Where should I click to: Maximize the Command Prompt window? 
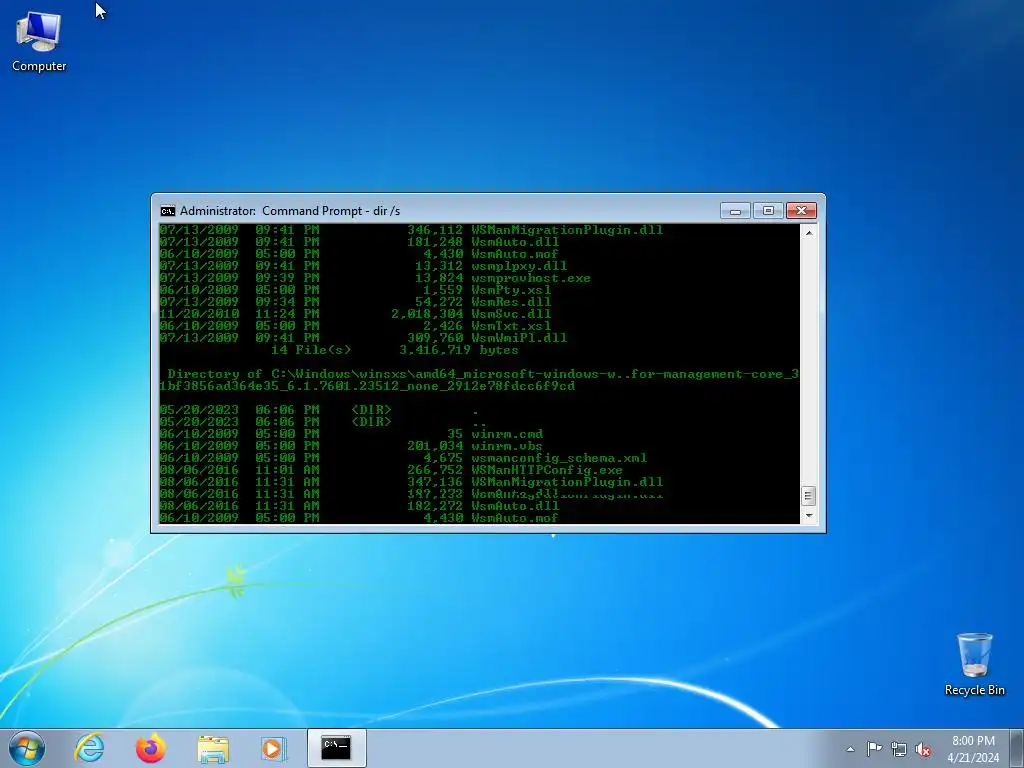coord(768,210)
